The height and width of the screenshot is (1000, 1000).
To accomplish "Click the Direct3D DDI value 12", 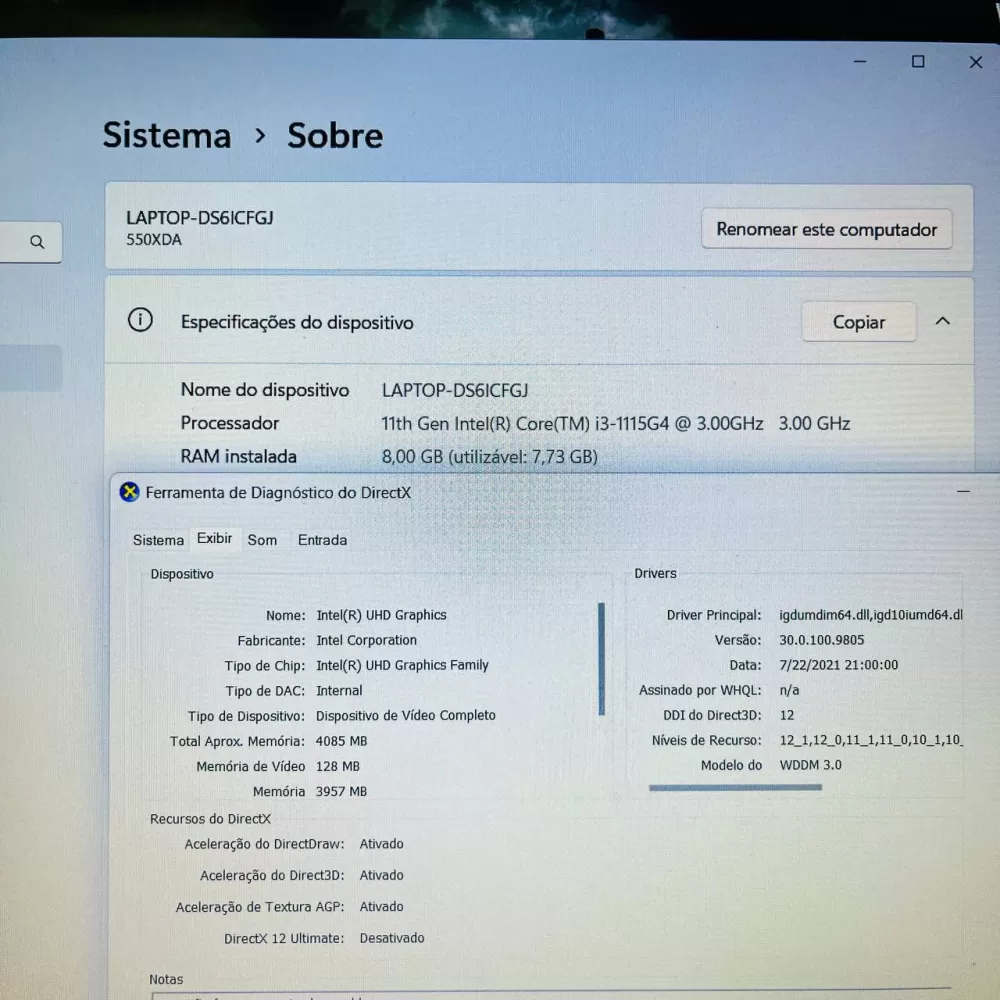I will point(787,716).
